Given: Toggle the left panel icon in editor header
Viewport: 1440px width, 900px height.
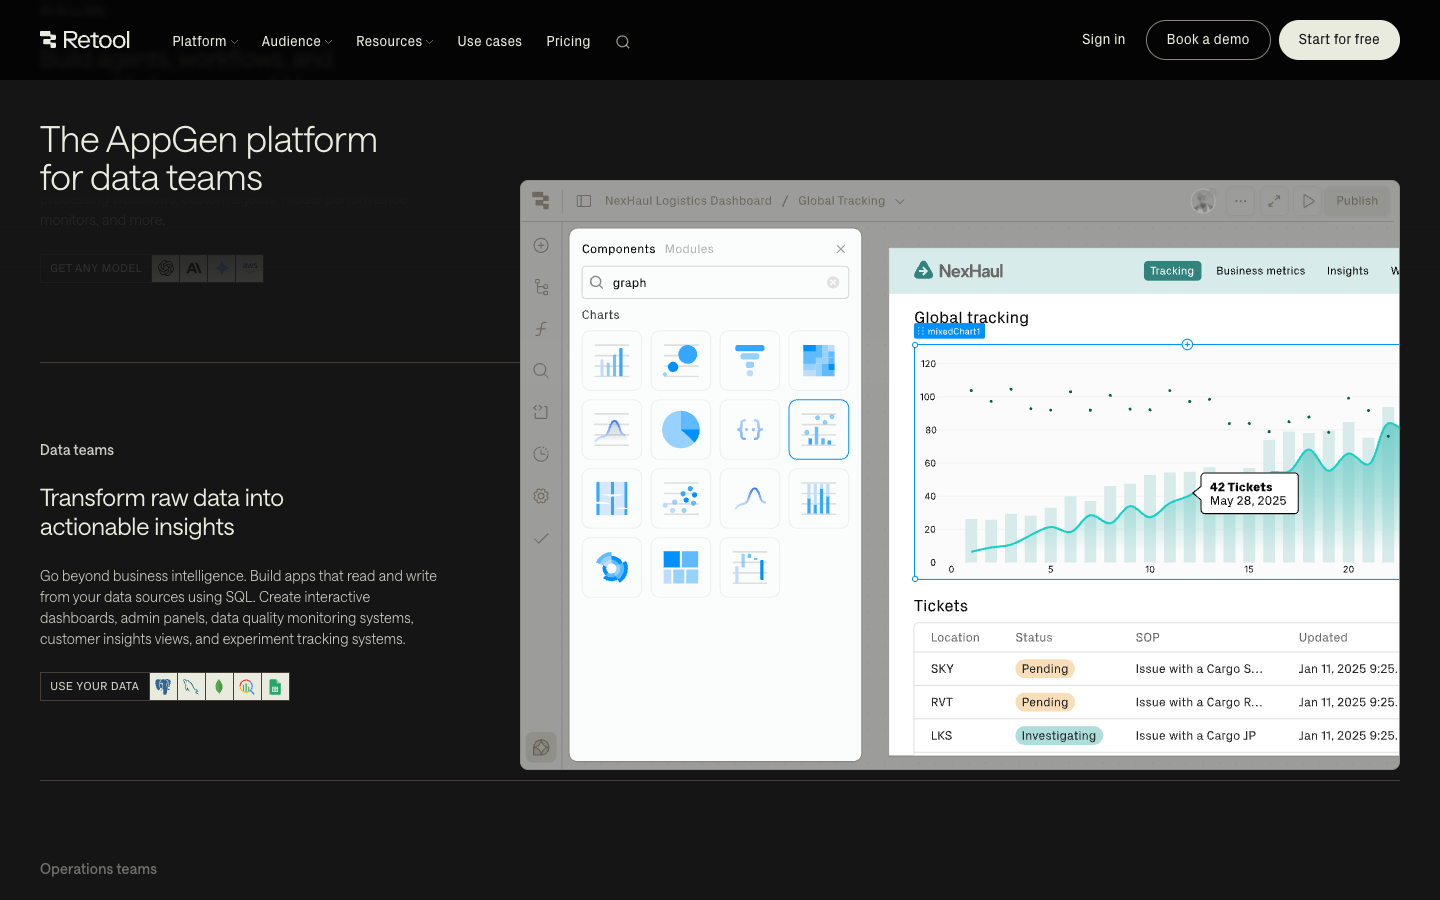Looking at the screenshot, I should coord(584,201).
